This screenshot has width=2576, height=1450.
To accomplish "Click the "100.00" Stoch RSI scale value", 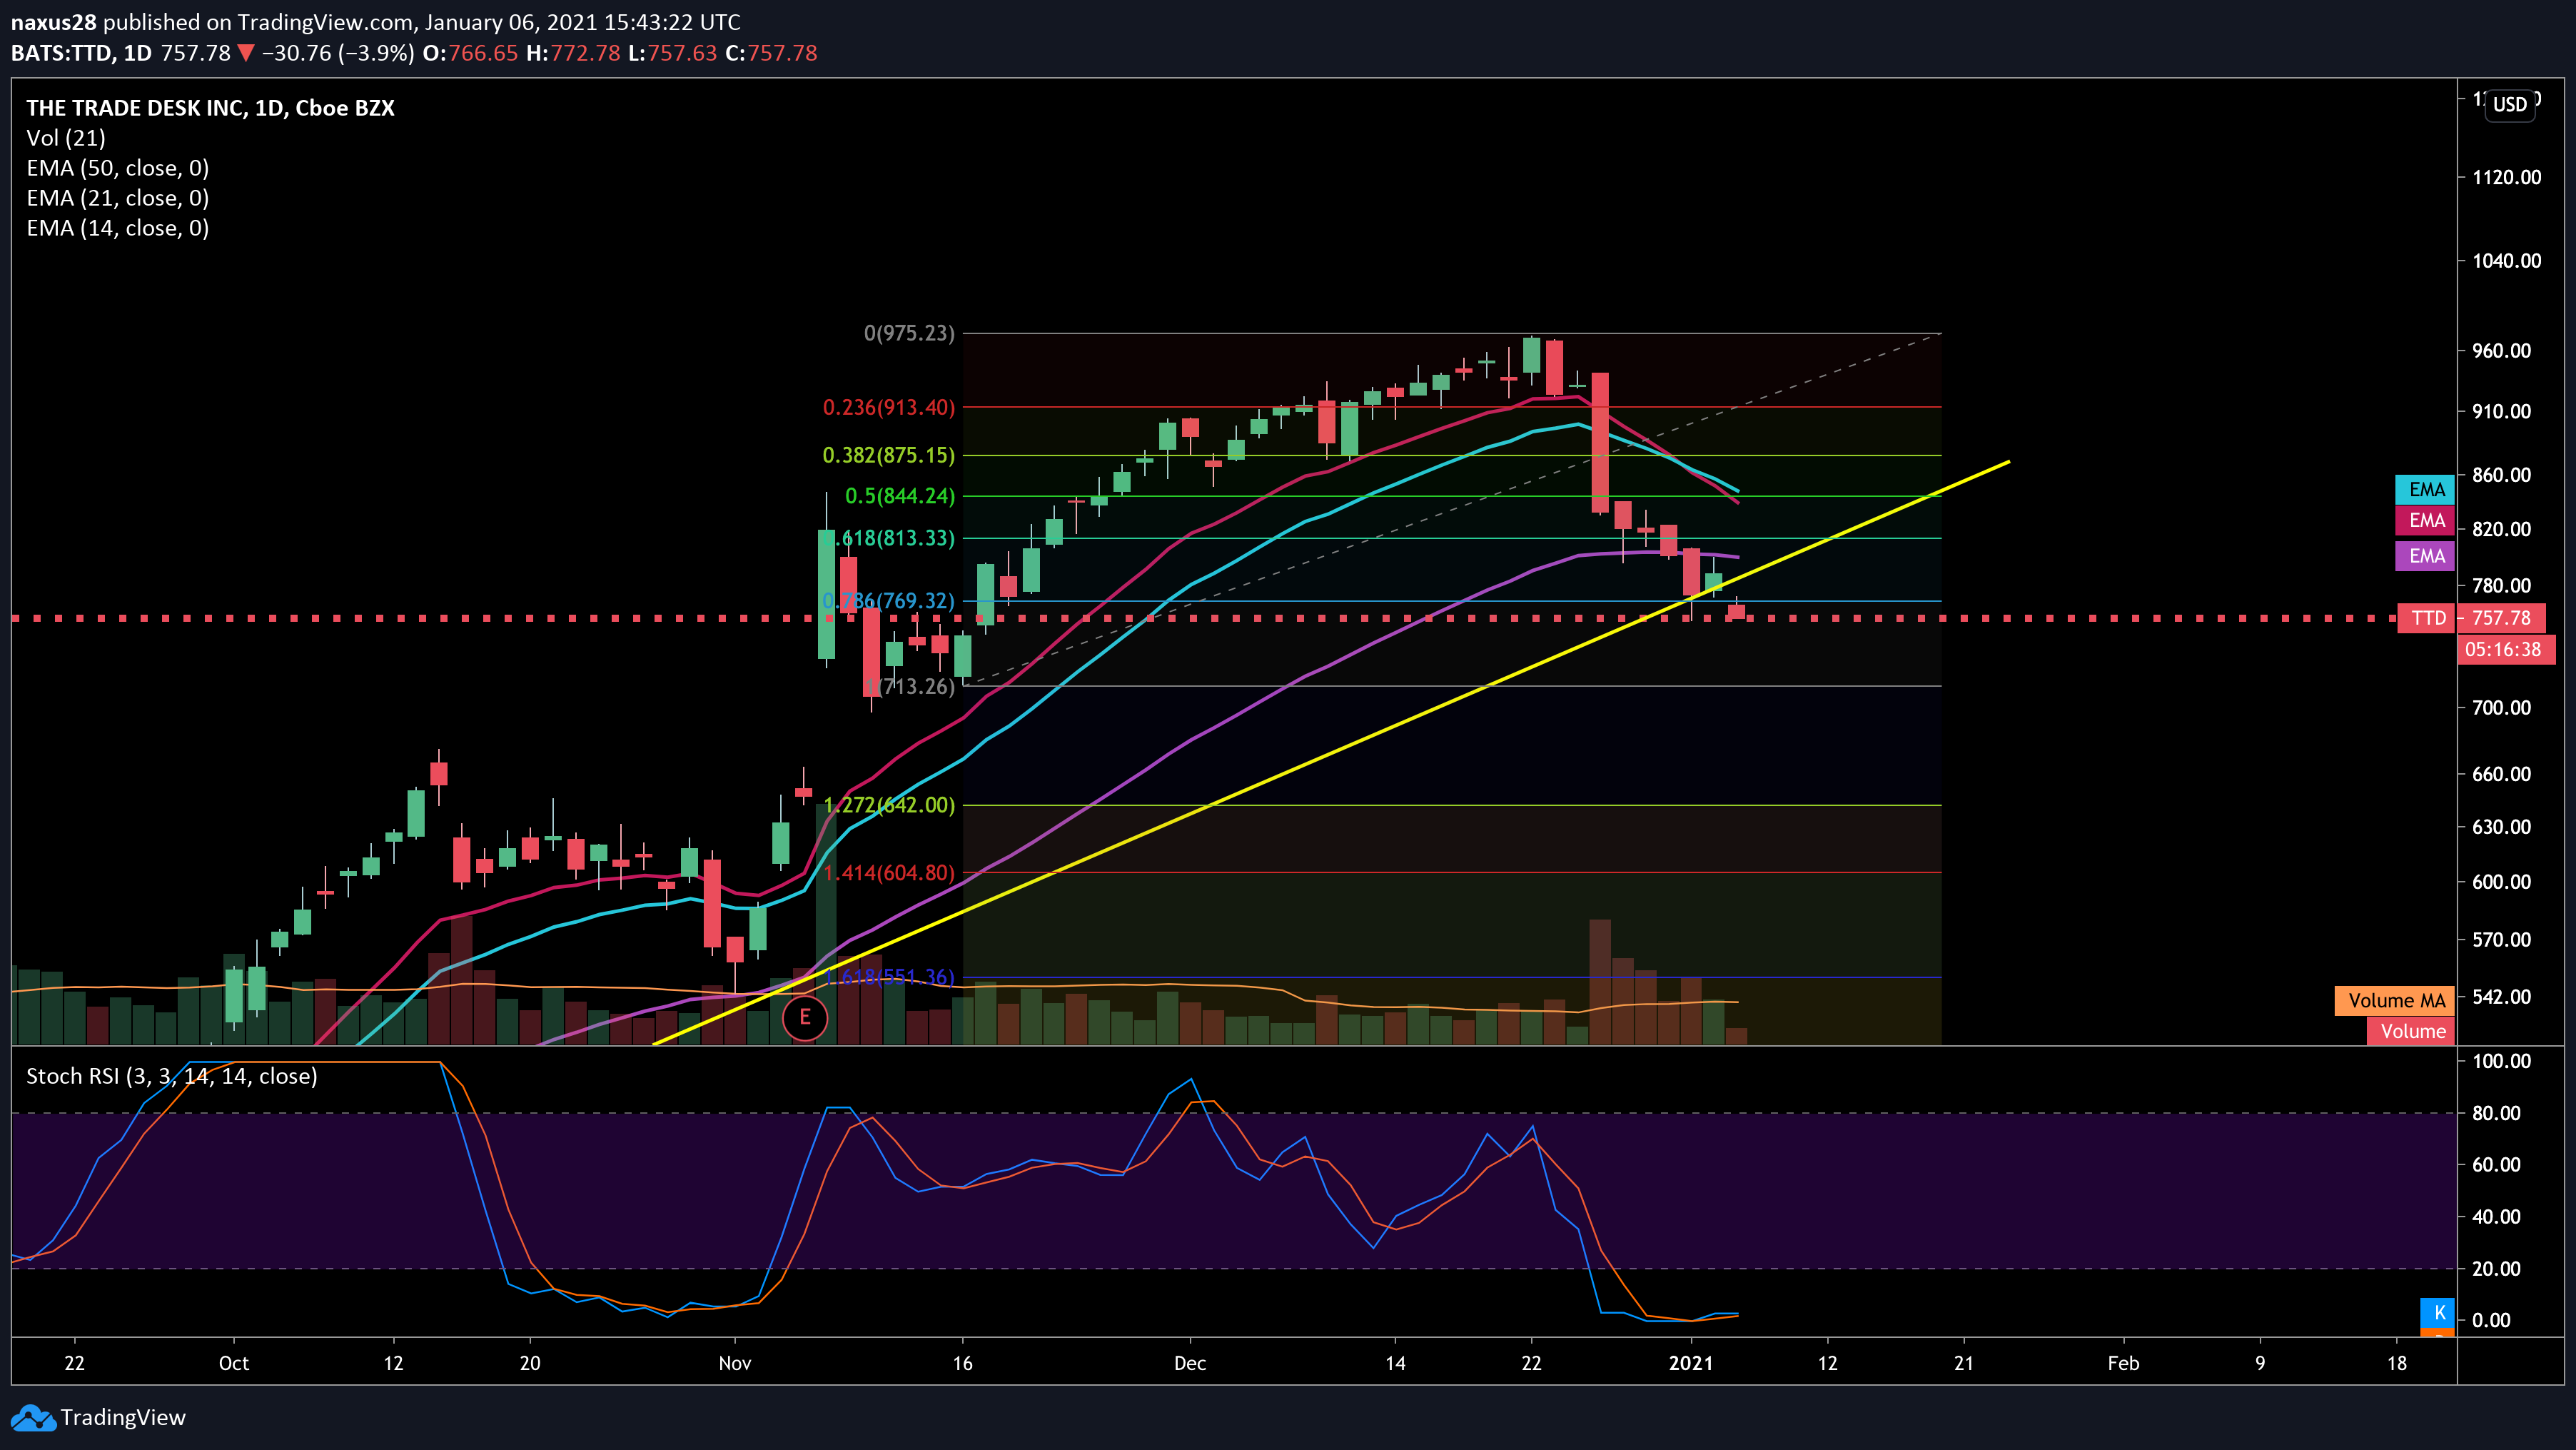I will coord(2501,1061).
